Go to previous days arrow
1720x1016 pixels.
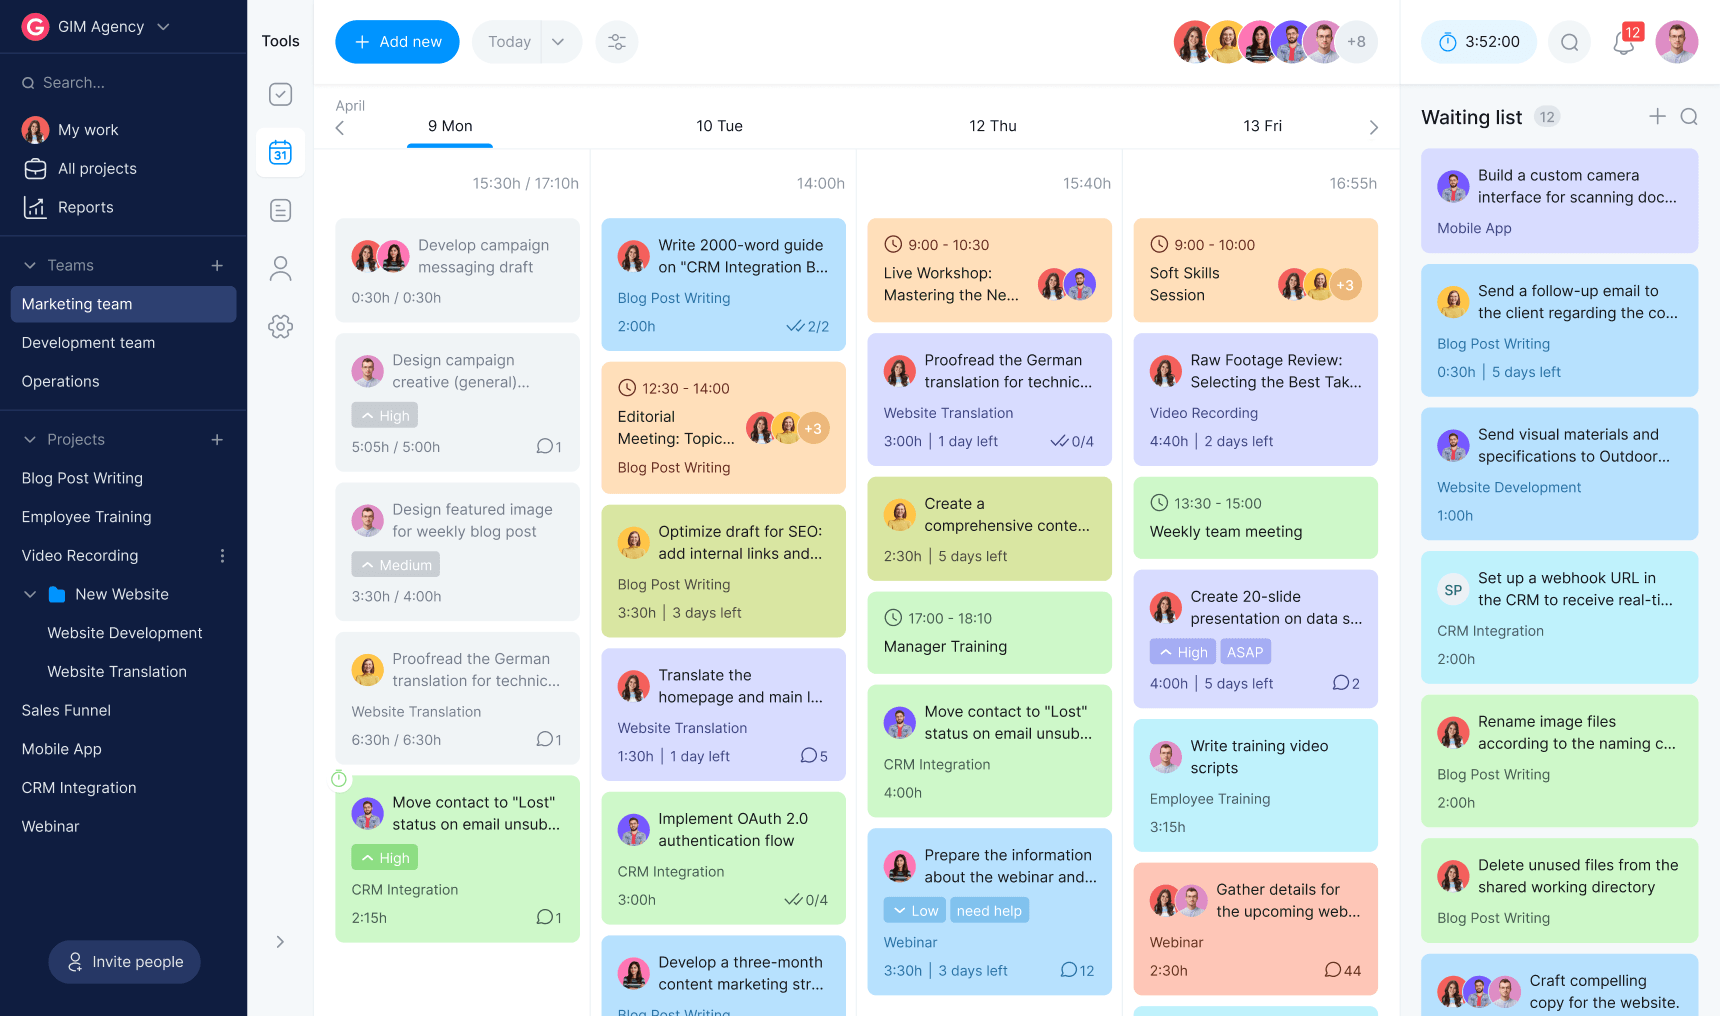pyautogui.click(x=340, y=127)
